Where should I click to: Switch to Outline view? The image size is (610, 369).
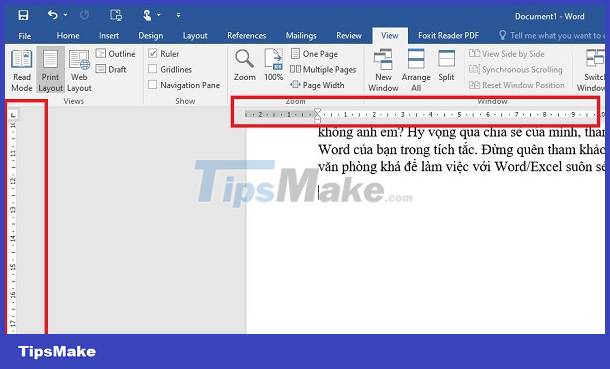116,54
